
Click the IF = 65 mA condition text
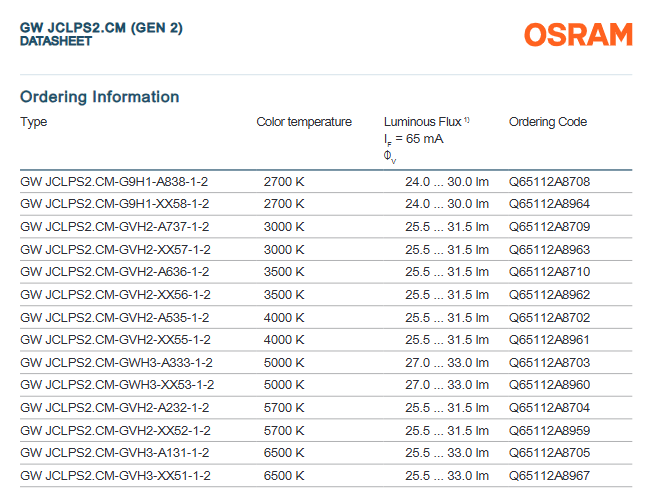(413, 139)
